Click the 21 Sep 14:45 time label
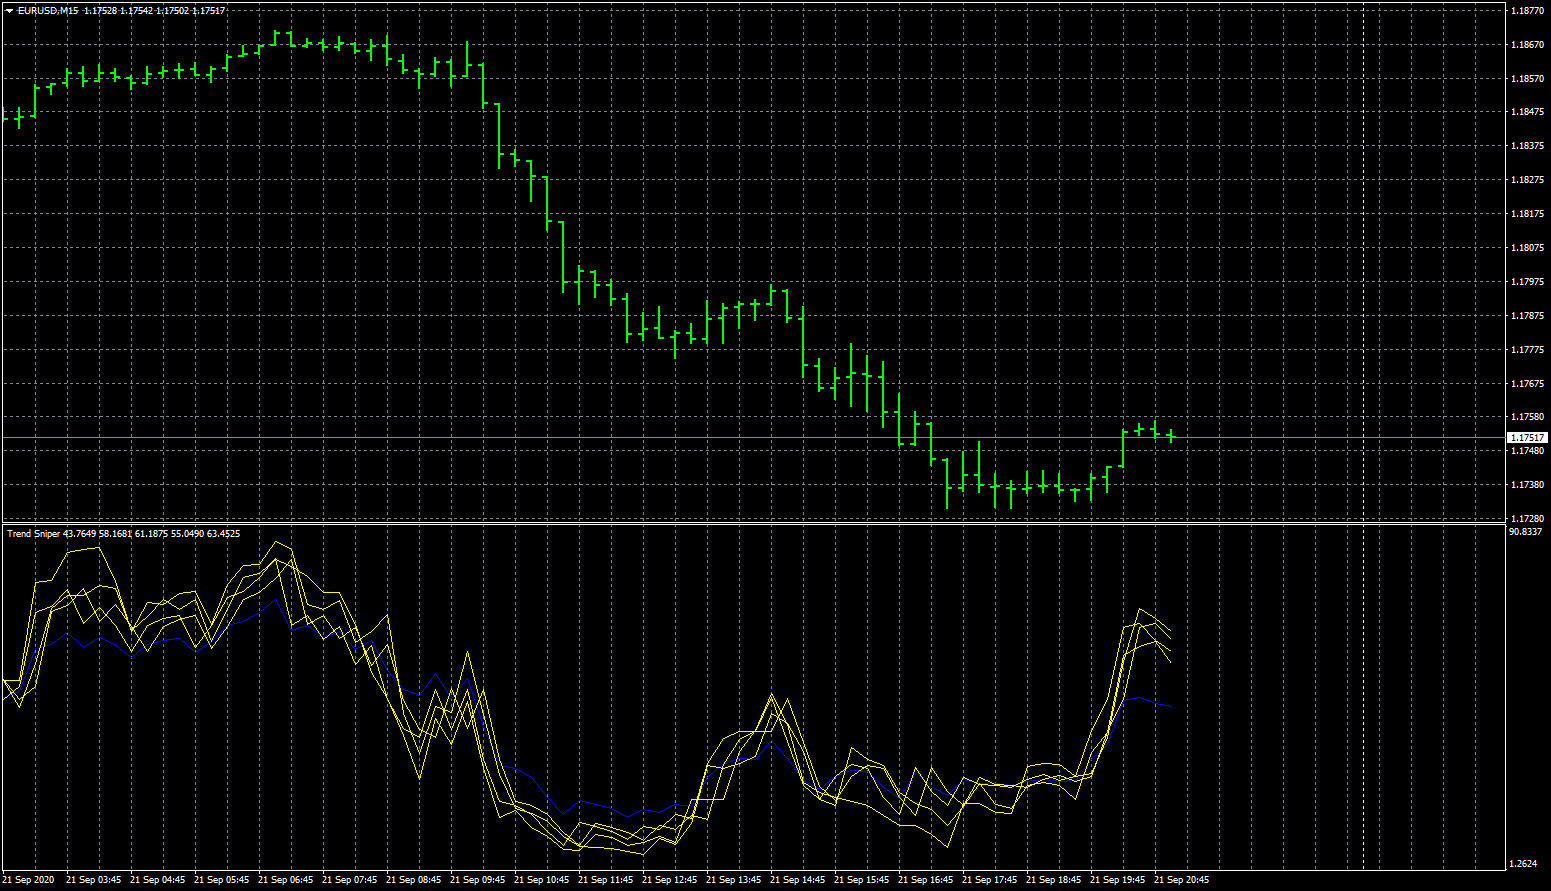Image resolution: width=1551 pixels, height=891 pixels. 797,880
